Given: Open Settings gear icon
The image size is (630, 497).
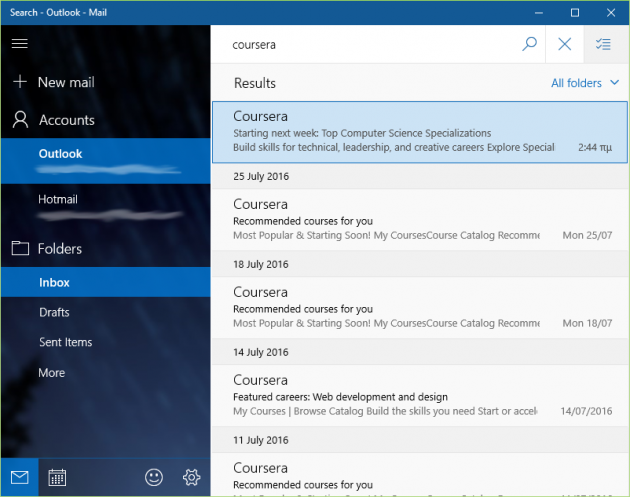Looking at the screenshot, I should 191,477.
